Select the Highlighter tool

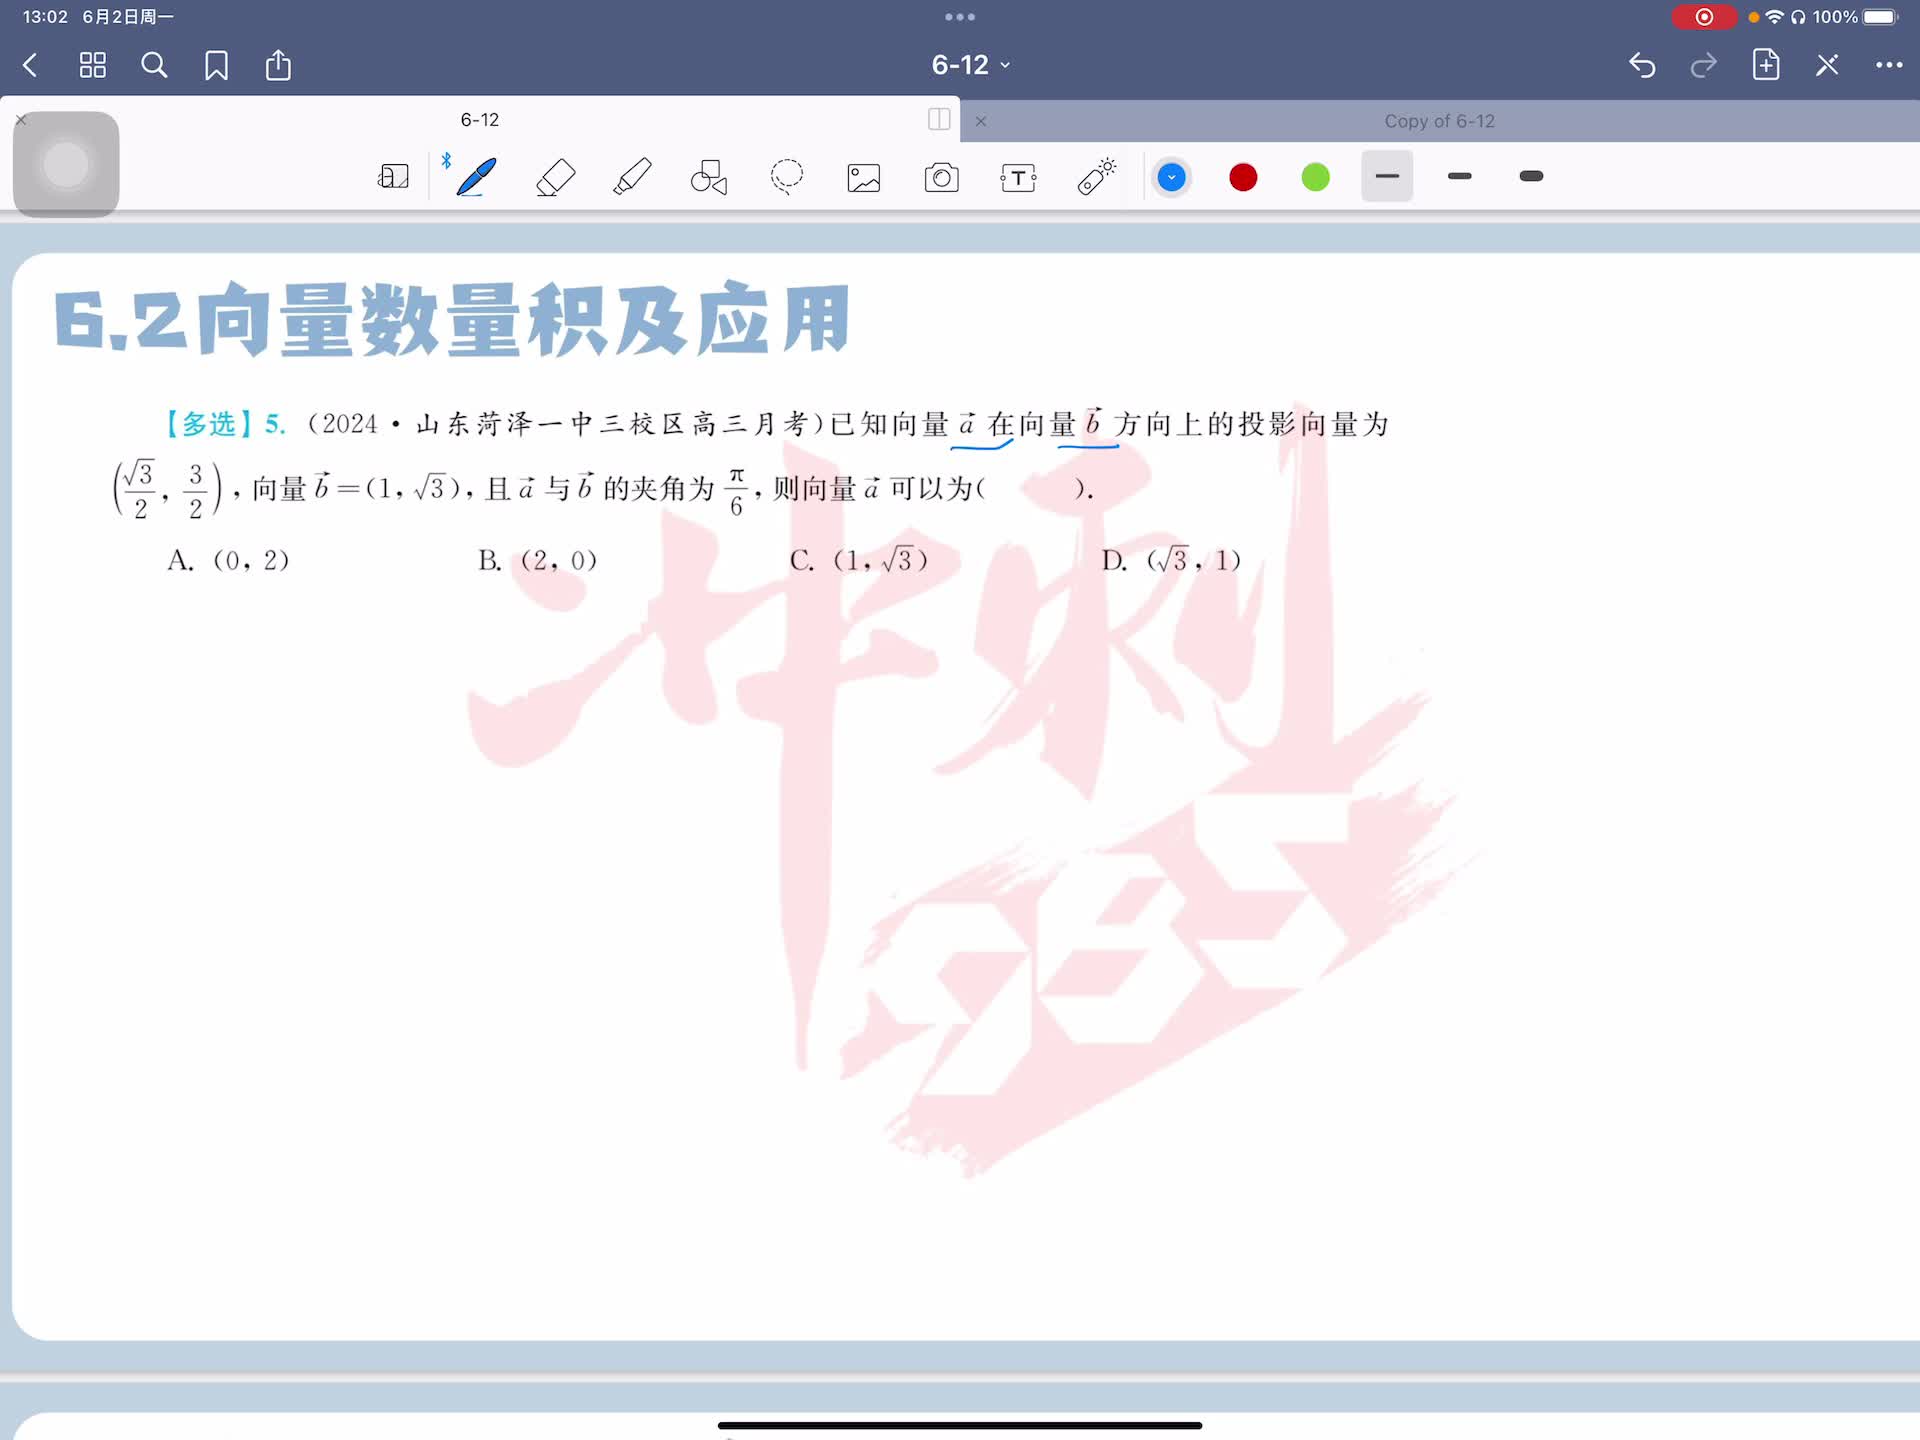coord(632,177)
